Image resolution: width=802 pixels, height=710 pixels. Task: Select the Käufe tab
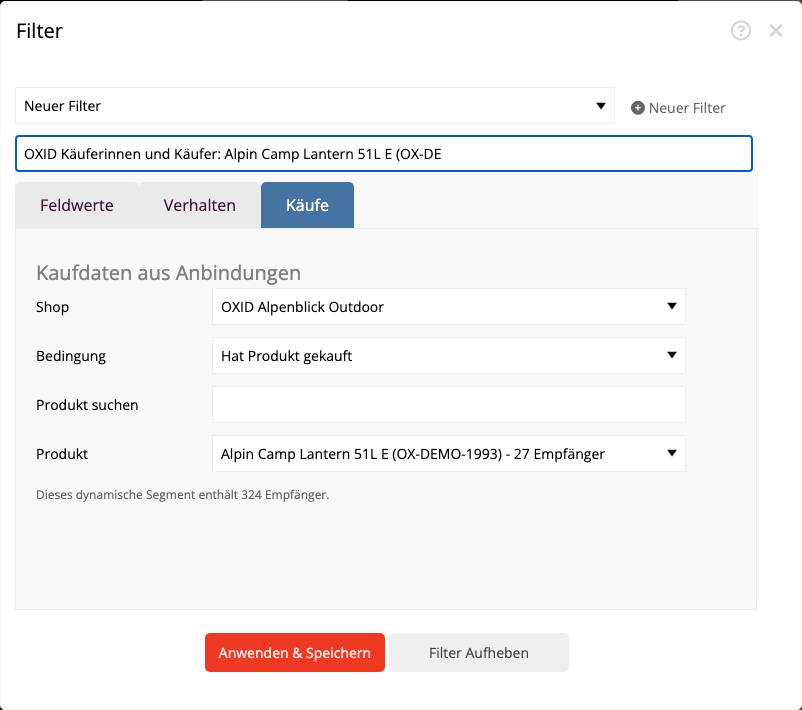tap(307, 205)
